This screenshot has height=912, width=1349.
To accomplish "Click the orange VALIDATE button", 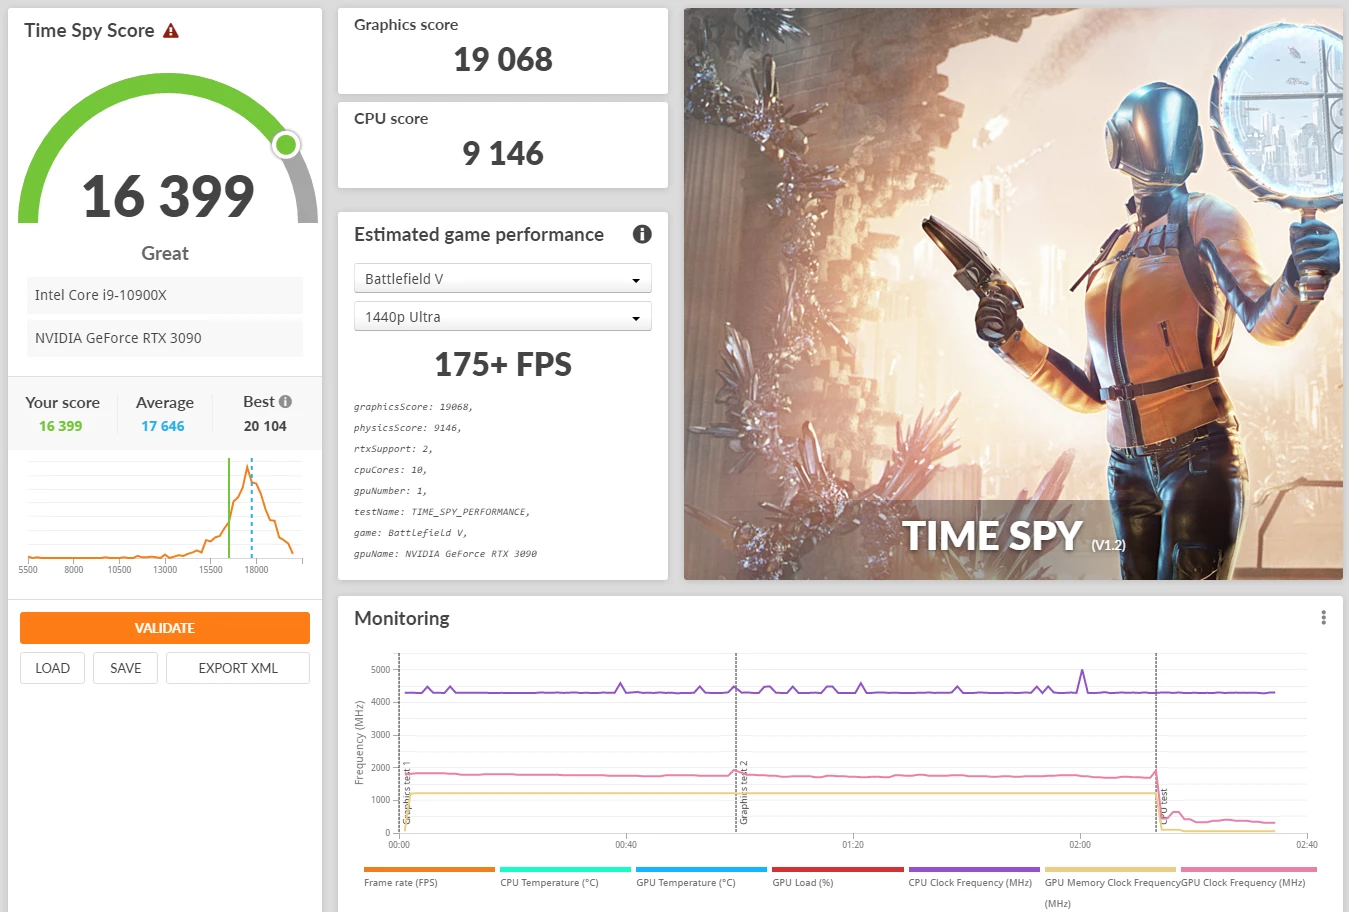I will tap(165, 628).
